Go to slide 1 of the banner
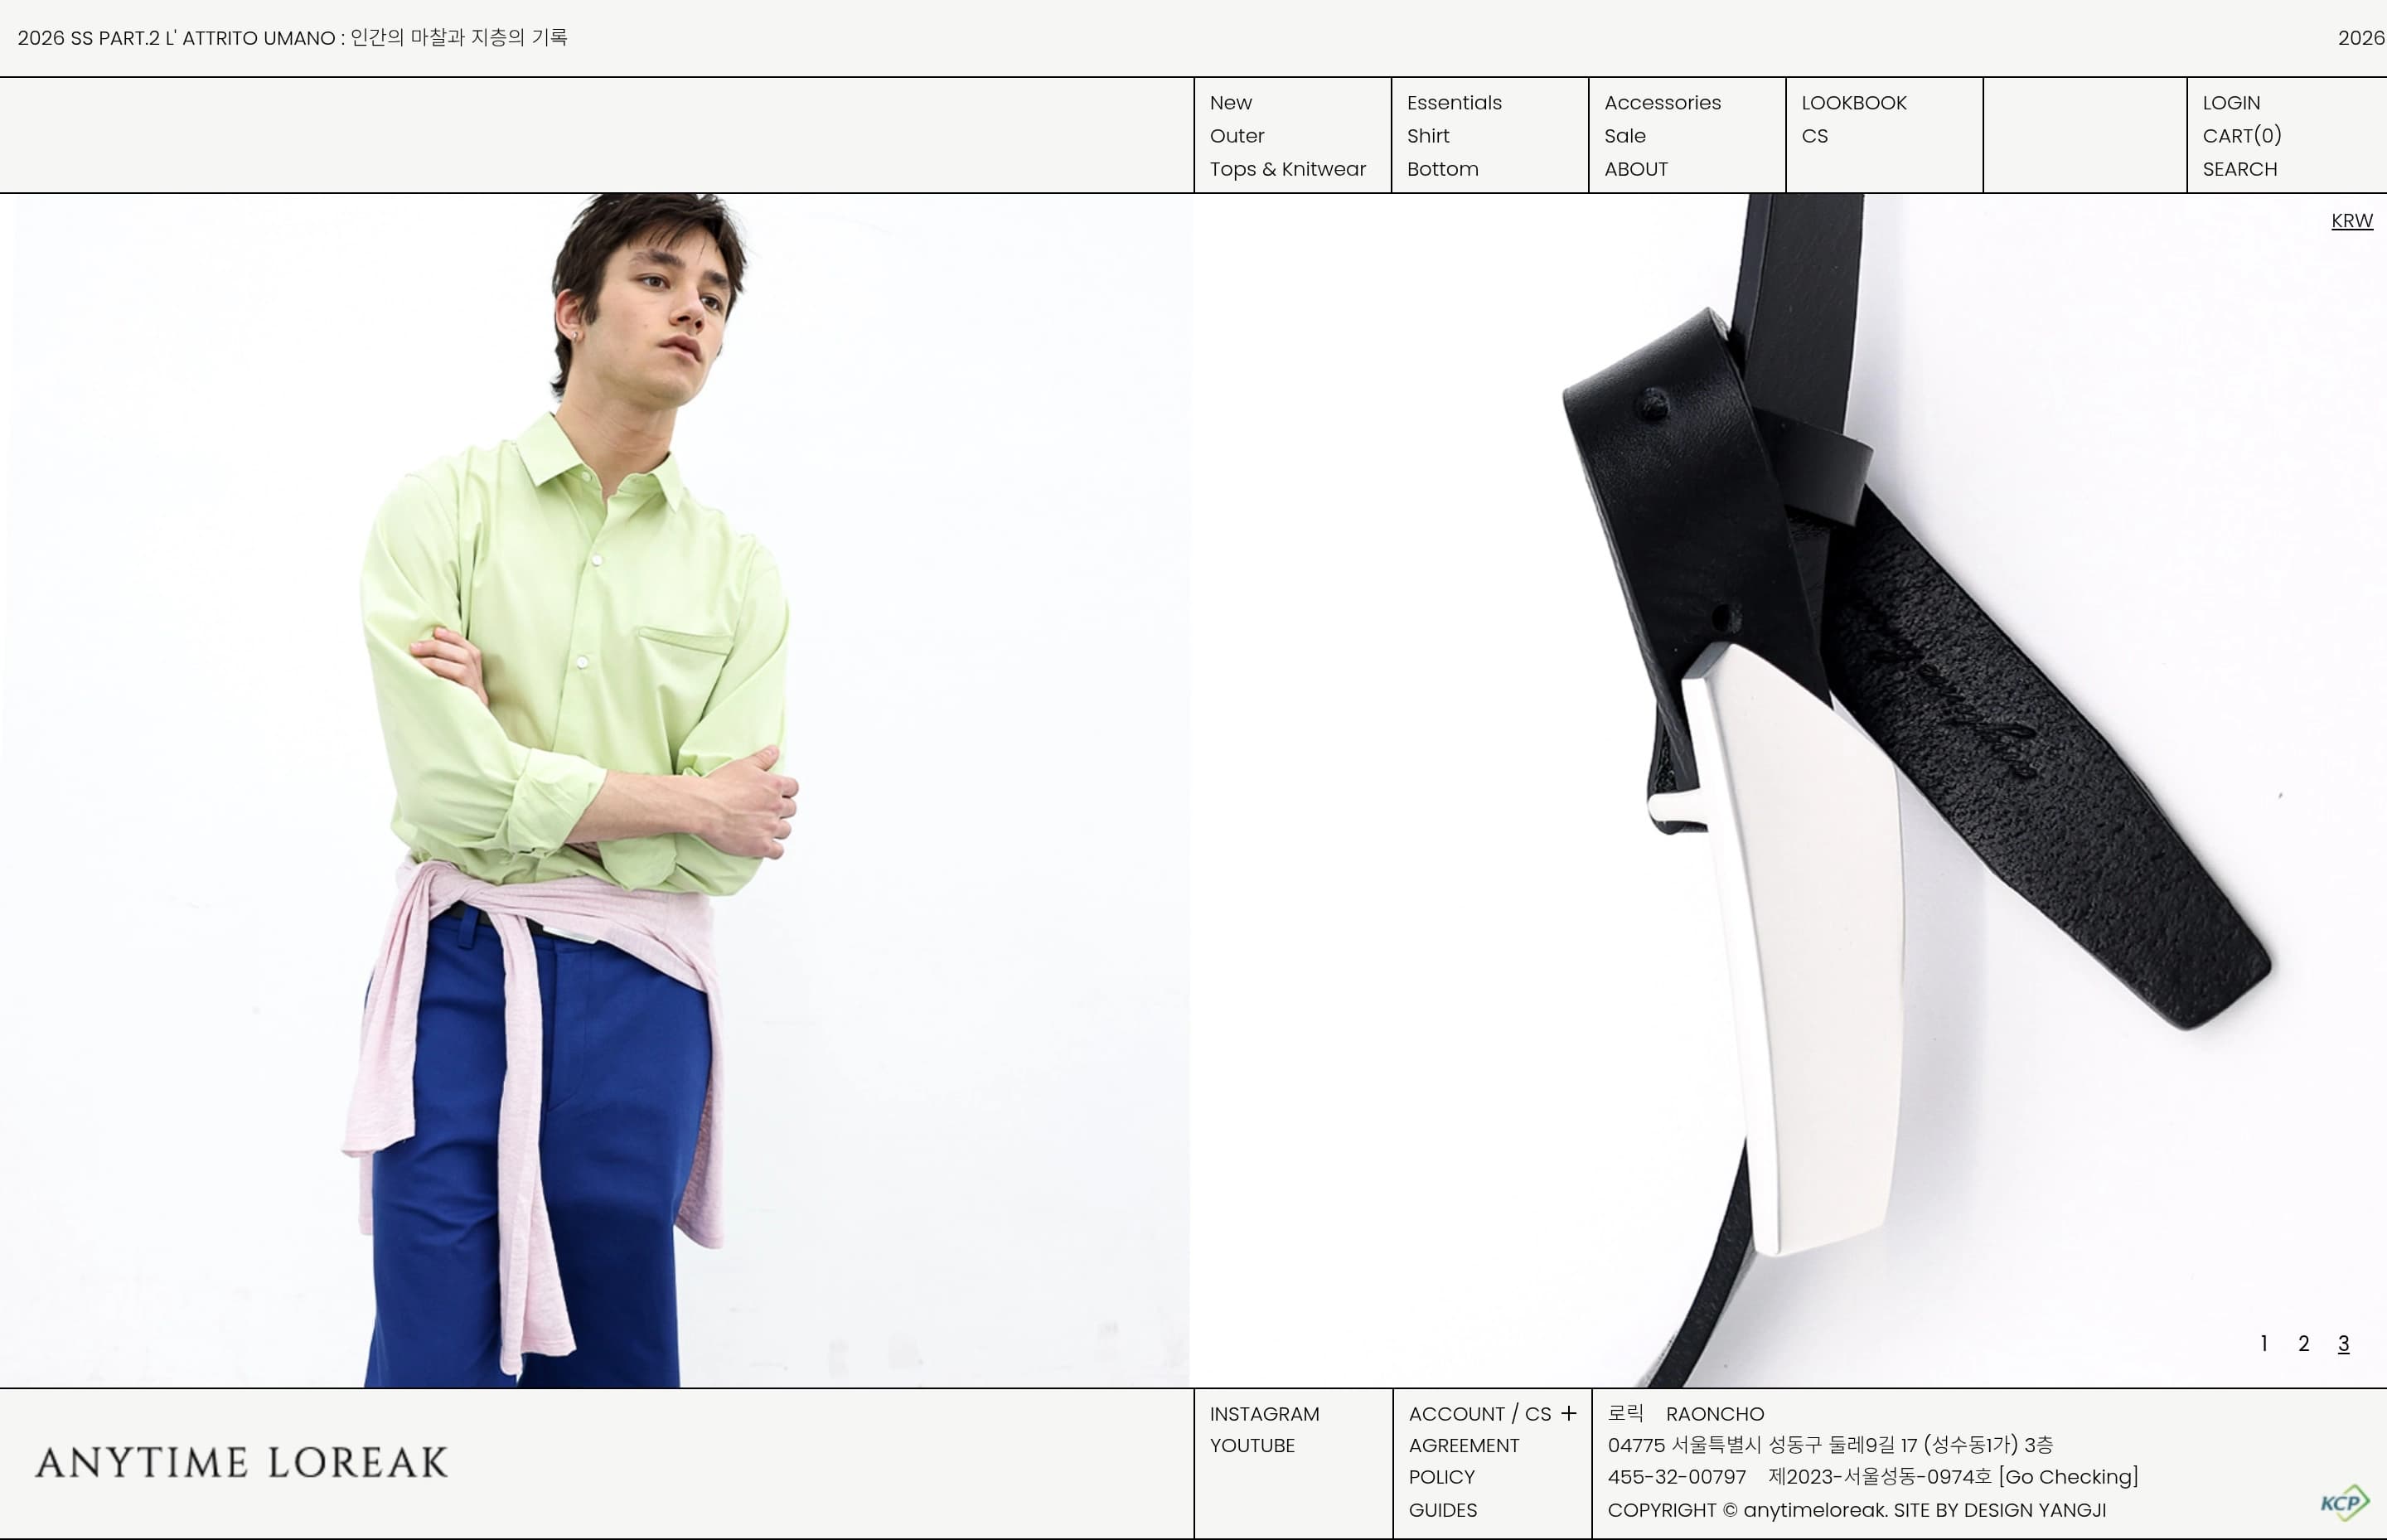This screenshot has width=2387, height=1540. click(x=2263, y=1343)
